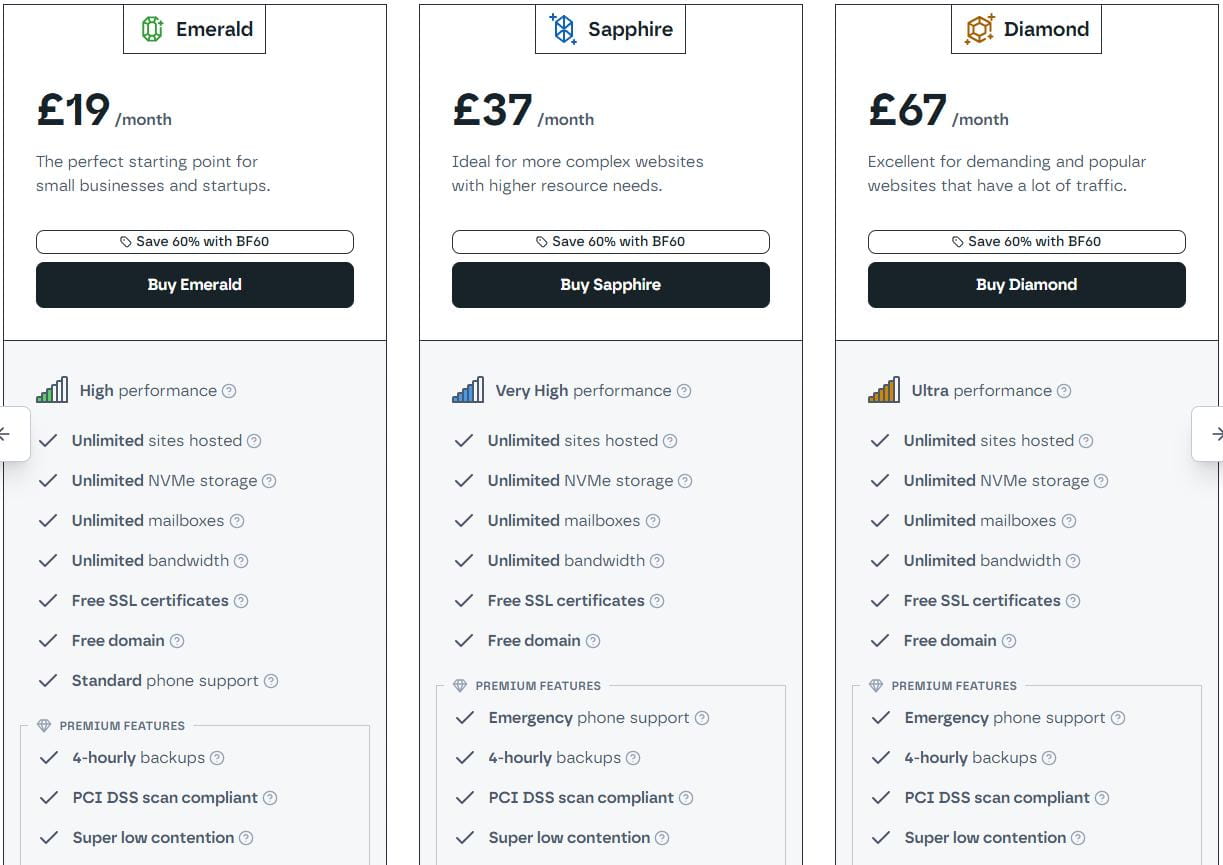Open help for Sapphire Emergency phone support

(x=702, y=718)
